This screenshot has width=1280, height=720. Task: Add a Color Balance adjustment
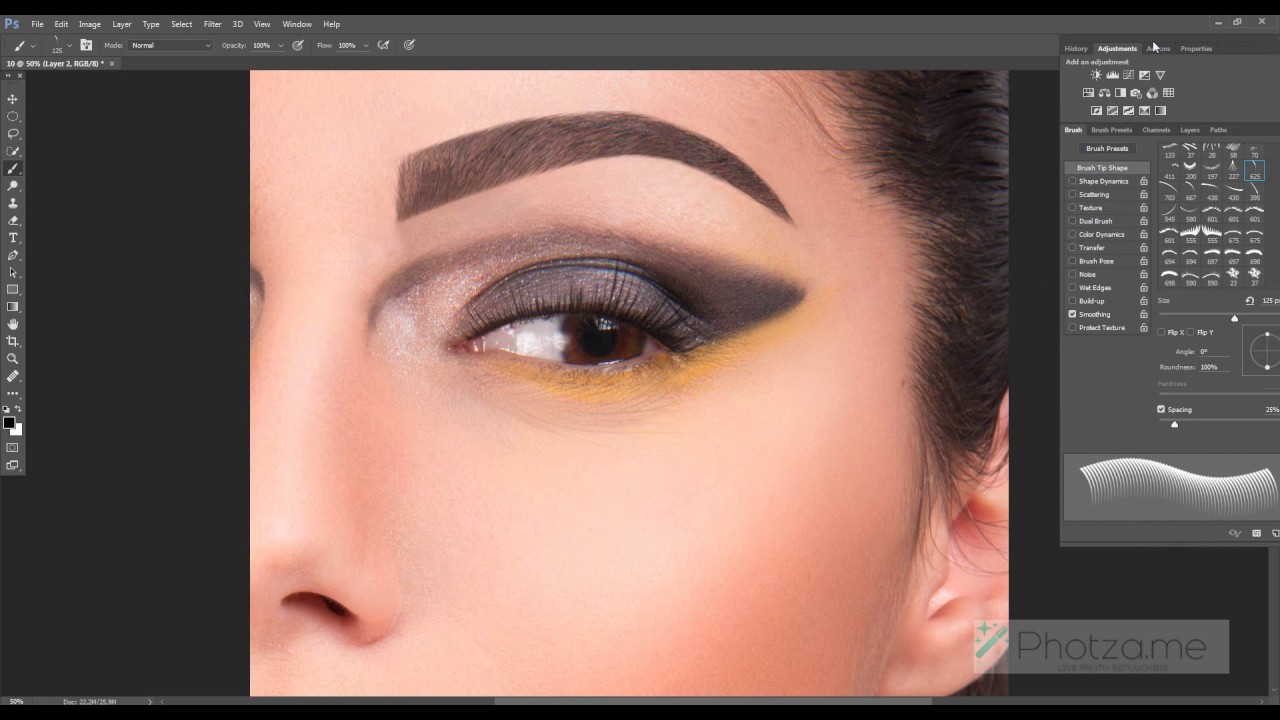coord(1104,93)
